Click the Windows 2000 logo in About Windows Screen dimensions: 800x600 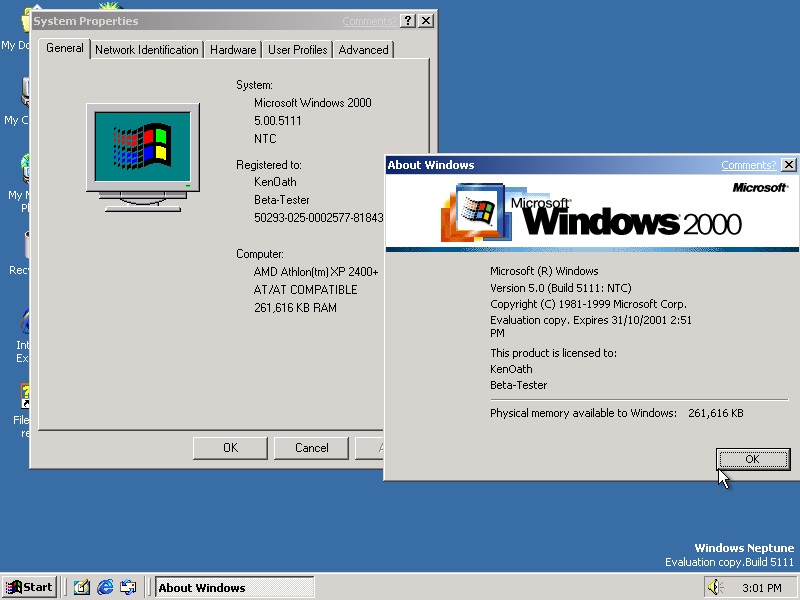point(592,213)
